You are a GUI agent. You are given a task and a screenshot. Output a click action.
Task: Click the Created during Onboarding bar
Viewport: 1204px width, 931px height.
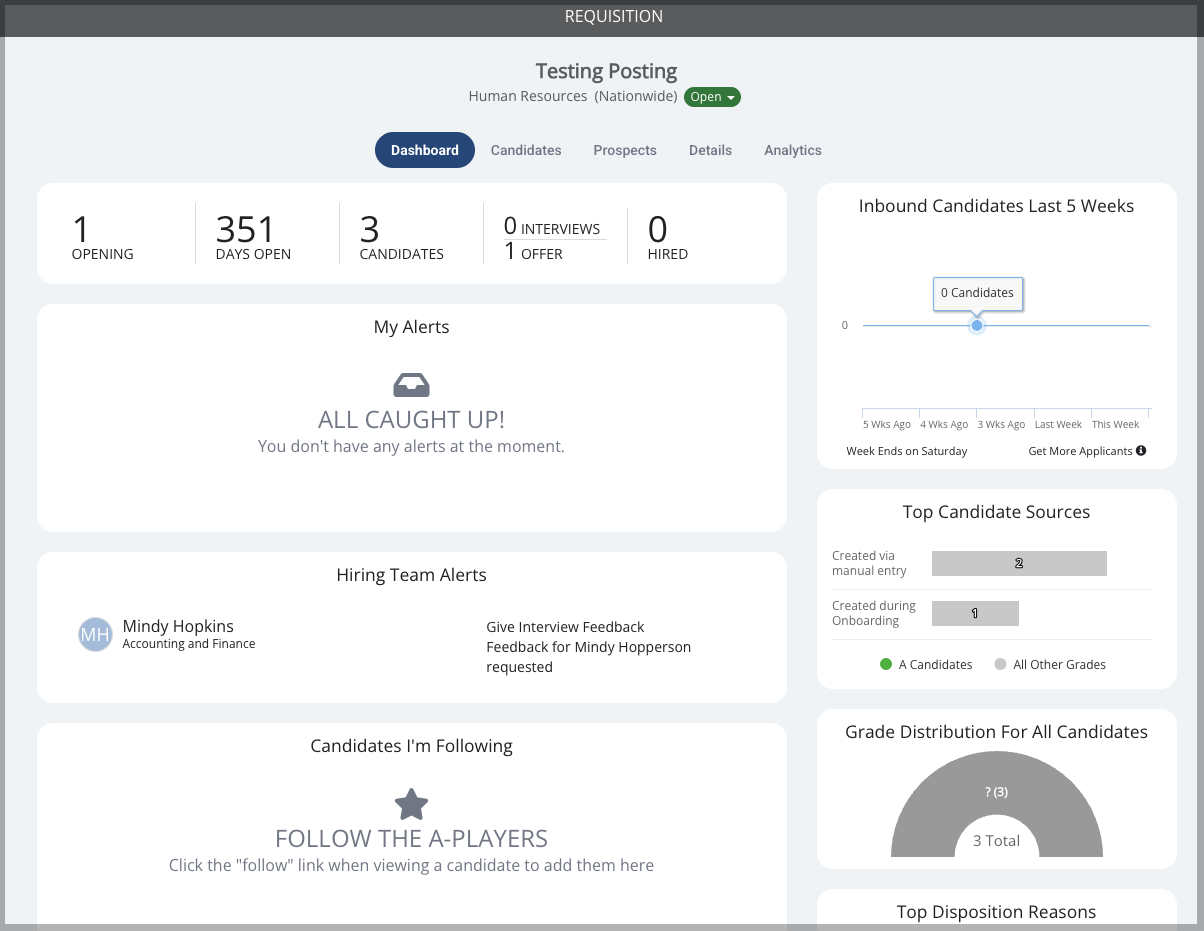975,613
